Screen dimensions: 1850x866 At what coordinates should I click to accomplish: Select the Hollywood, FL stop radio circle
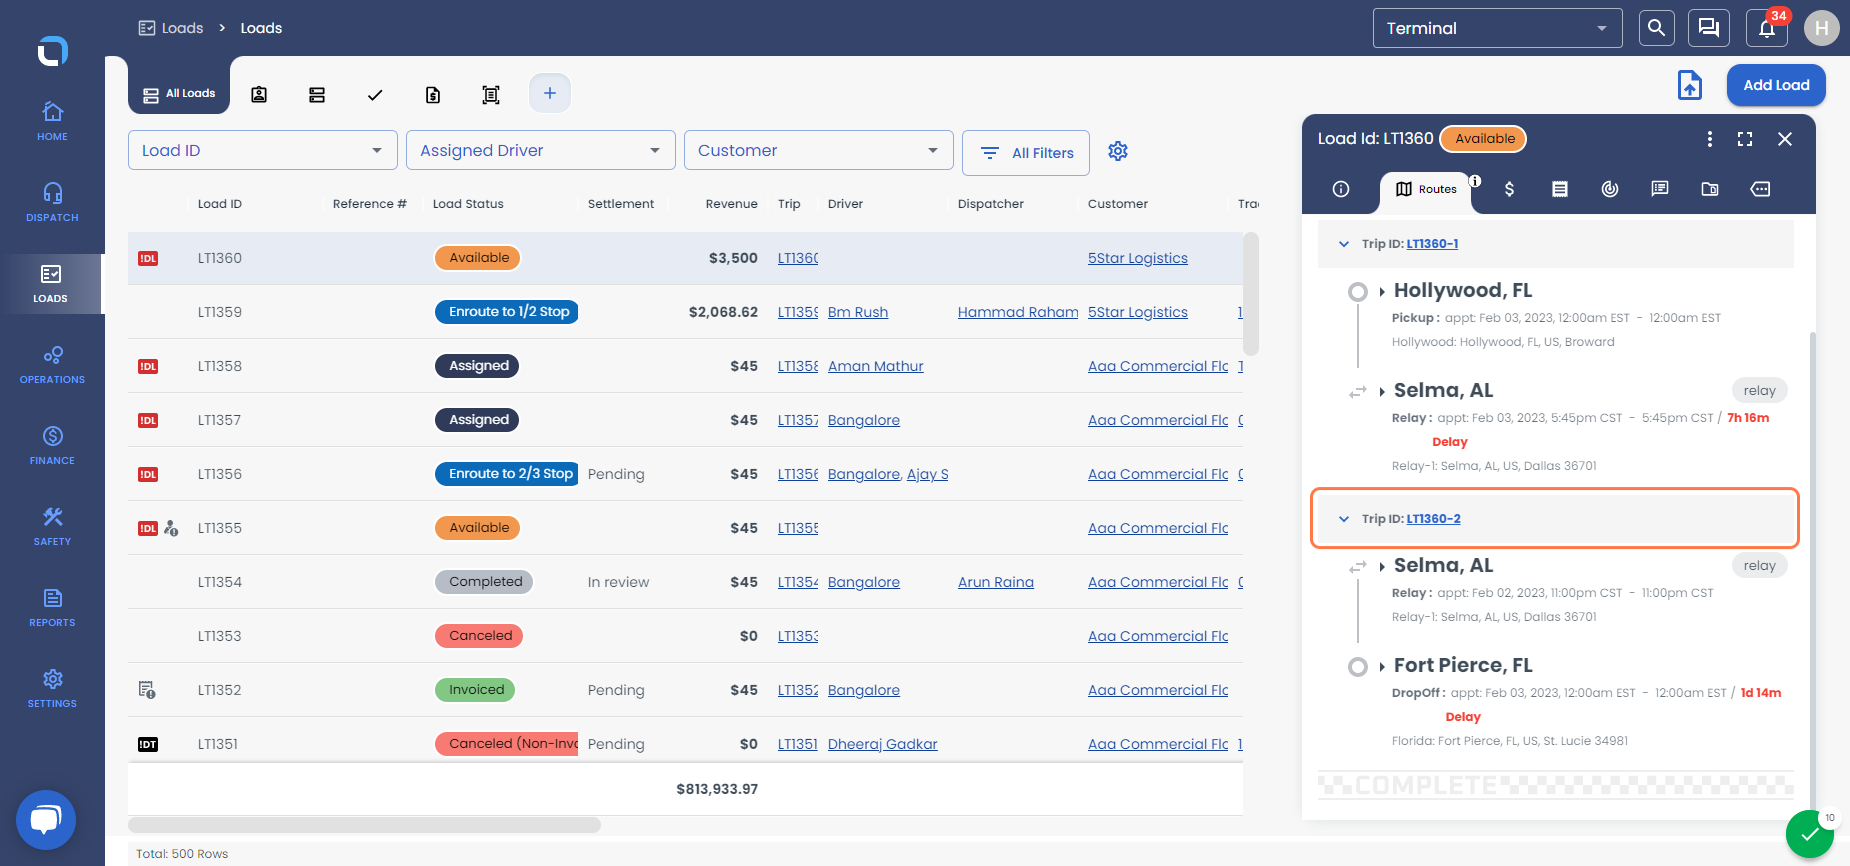click(x=1357, y=292)
